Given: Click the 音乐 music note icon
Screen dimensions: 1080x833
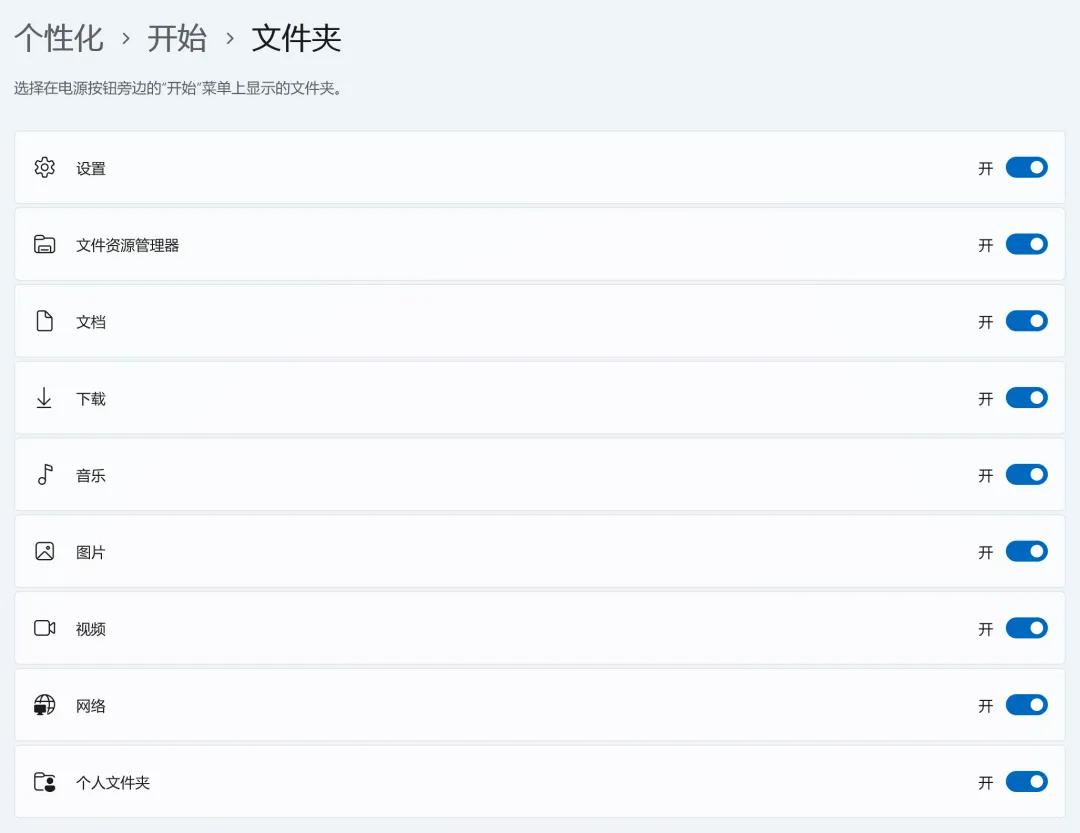Looking at the screenshot, I should pyautogui.click(x=44, y=475).
